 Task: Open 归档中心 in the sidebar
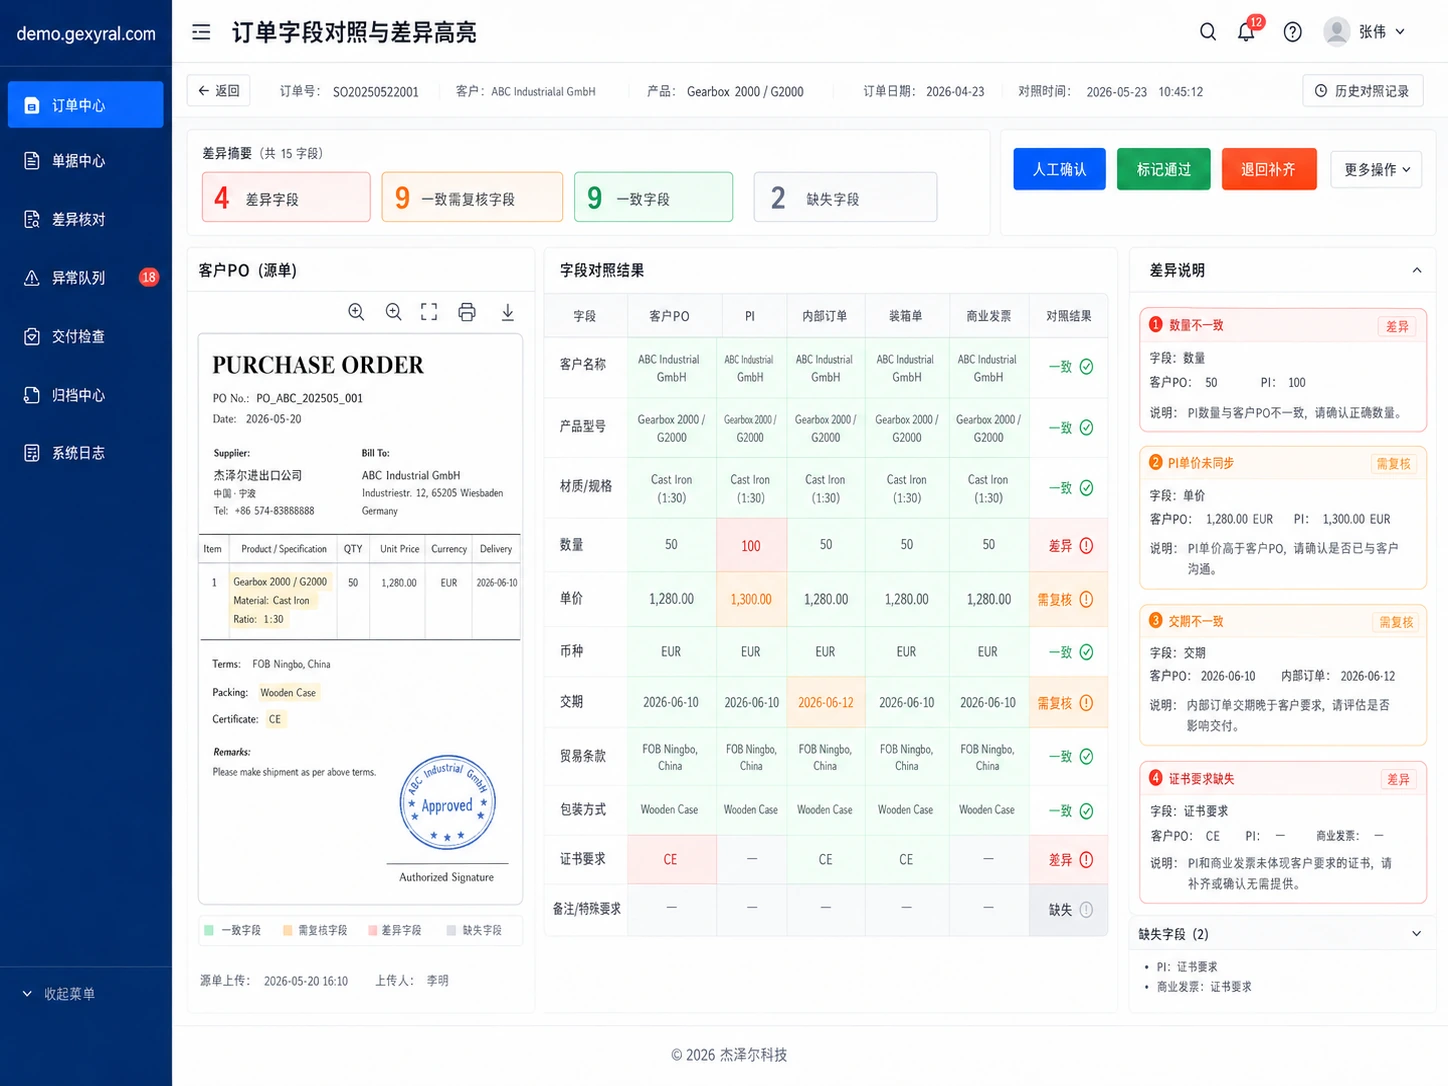click(x=86, y=395)
